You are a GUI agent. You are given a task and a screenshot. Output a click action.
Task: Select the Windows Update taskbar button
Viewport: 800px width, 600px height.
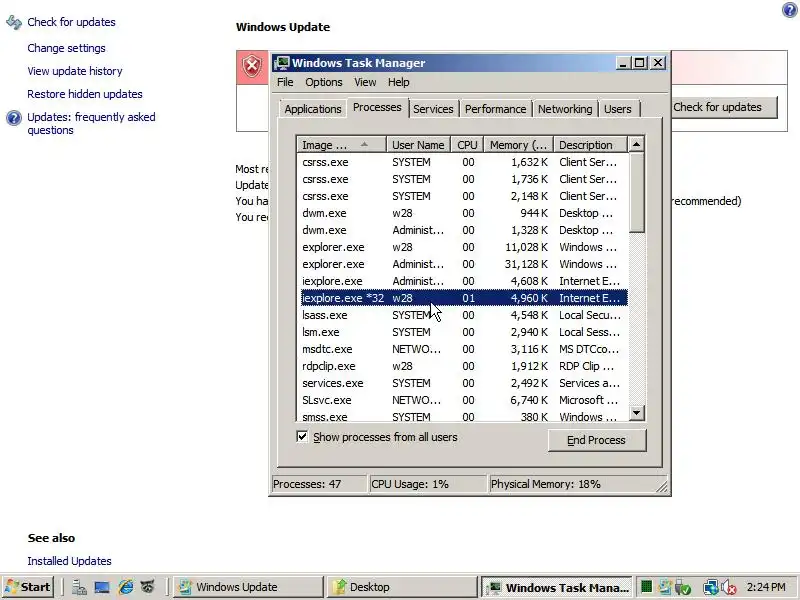[247, 587]
